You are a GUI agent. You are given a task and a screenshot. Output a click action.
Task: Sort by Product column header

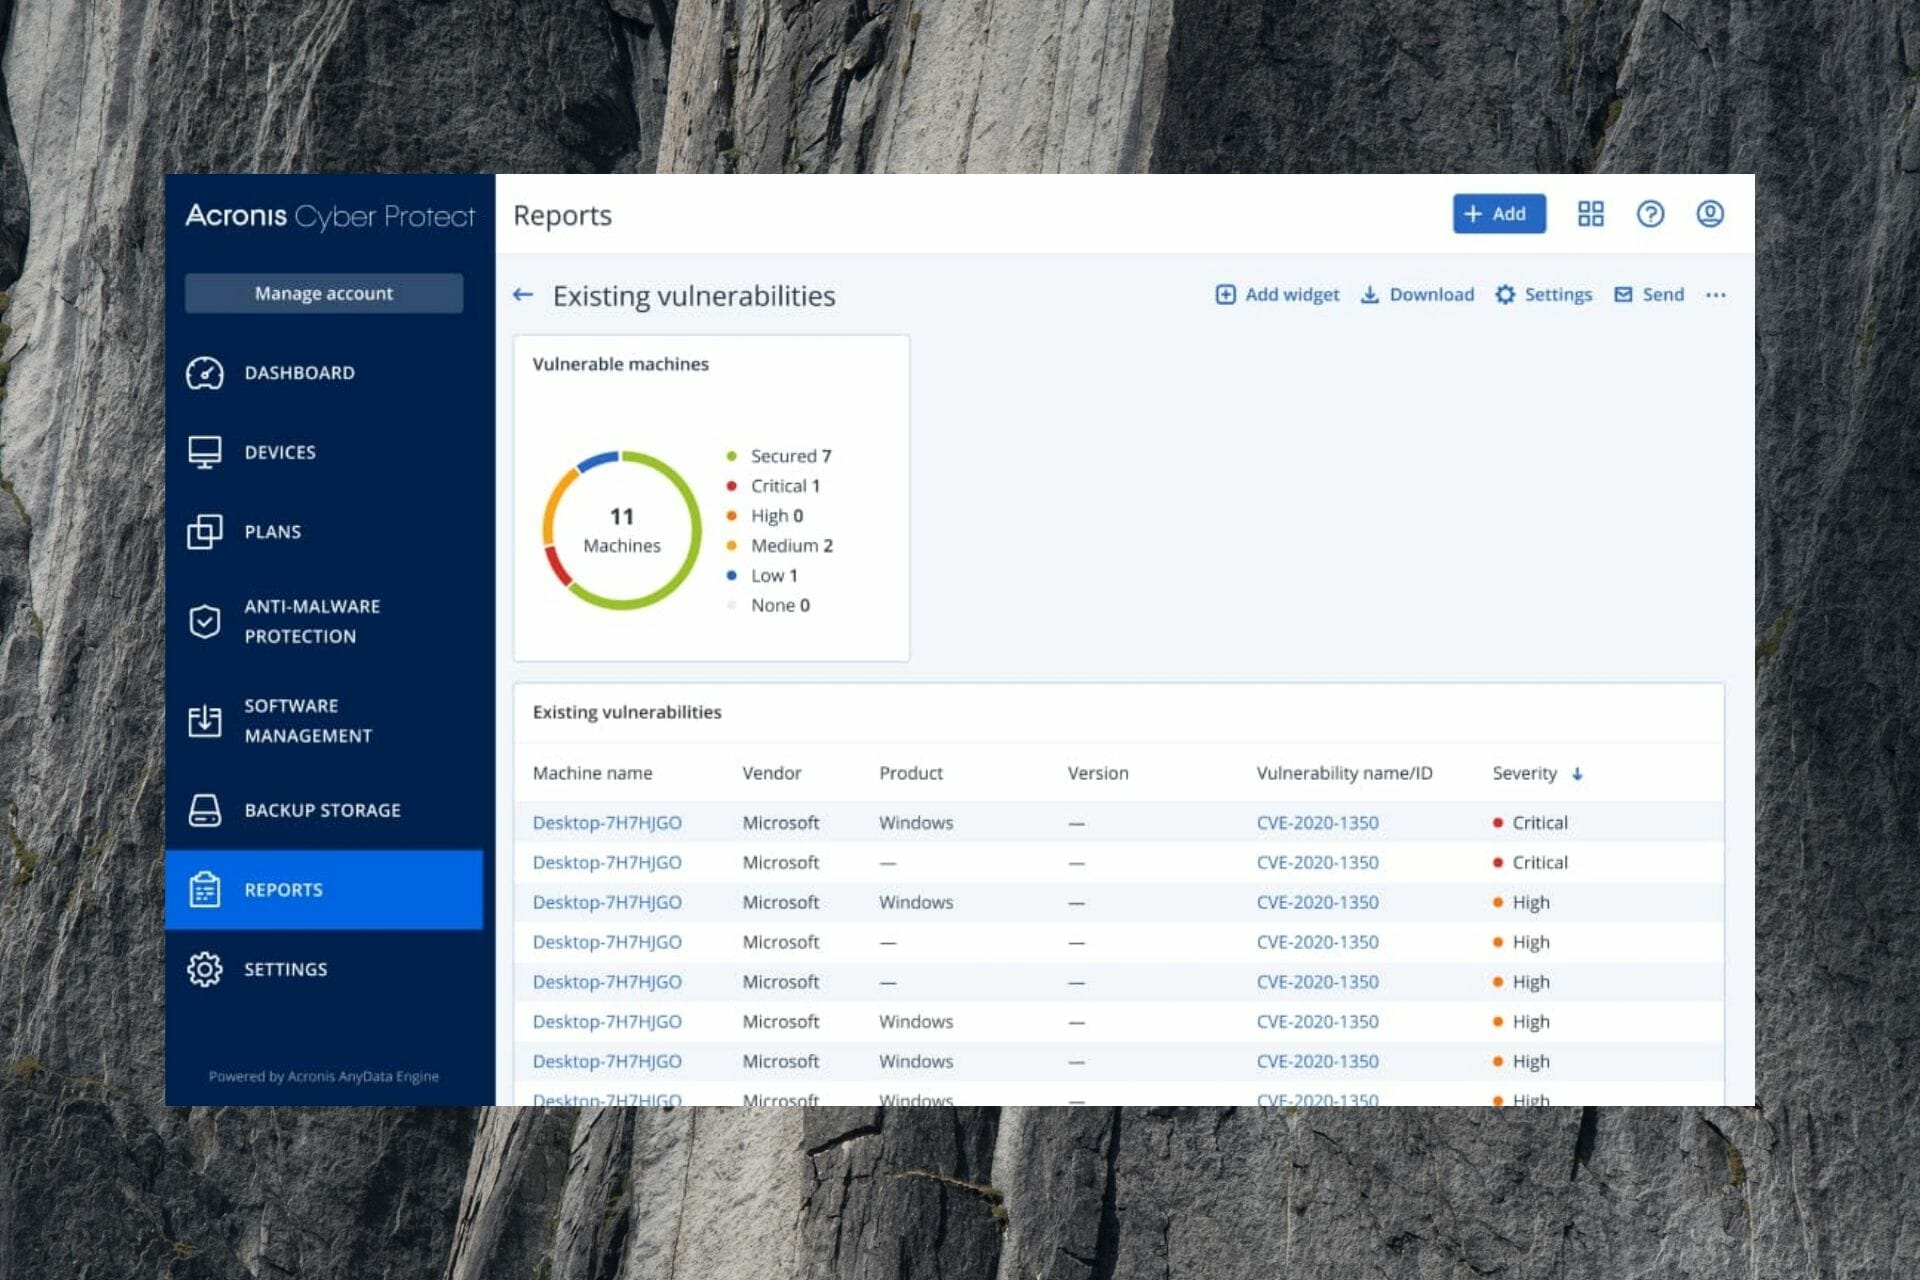[x=911, y=773]
